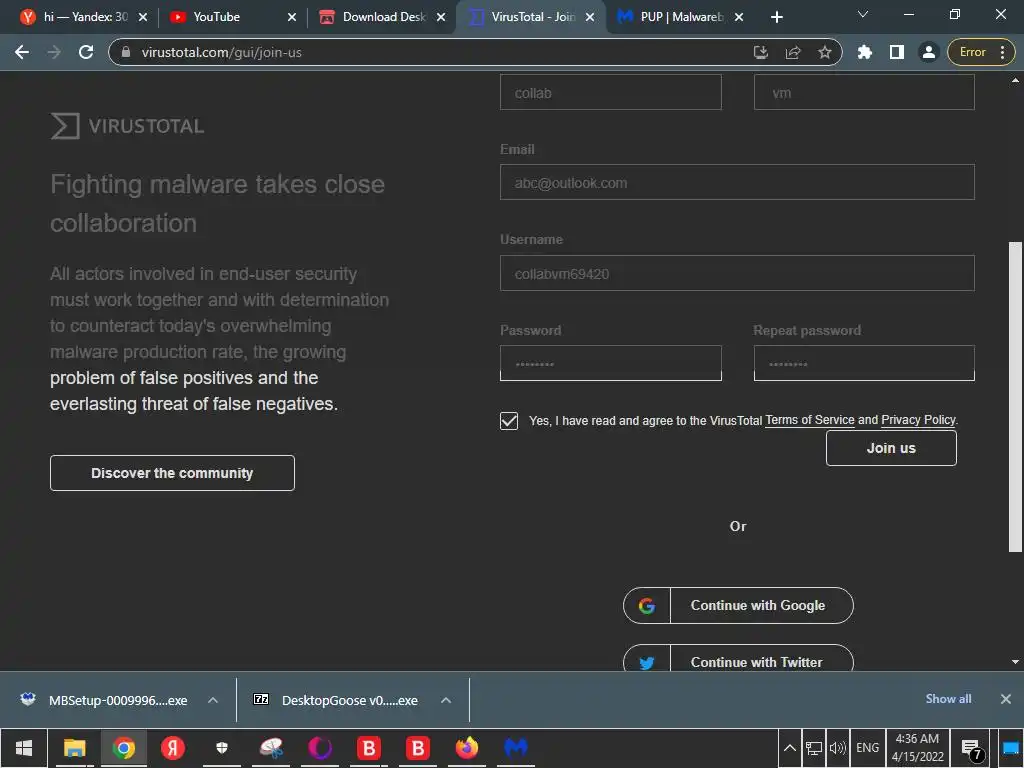Open the Chrome profile avatar
The height and width of the screenshot is (768, 1024).
[928, 52]
